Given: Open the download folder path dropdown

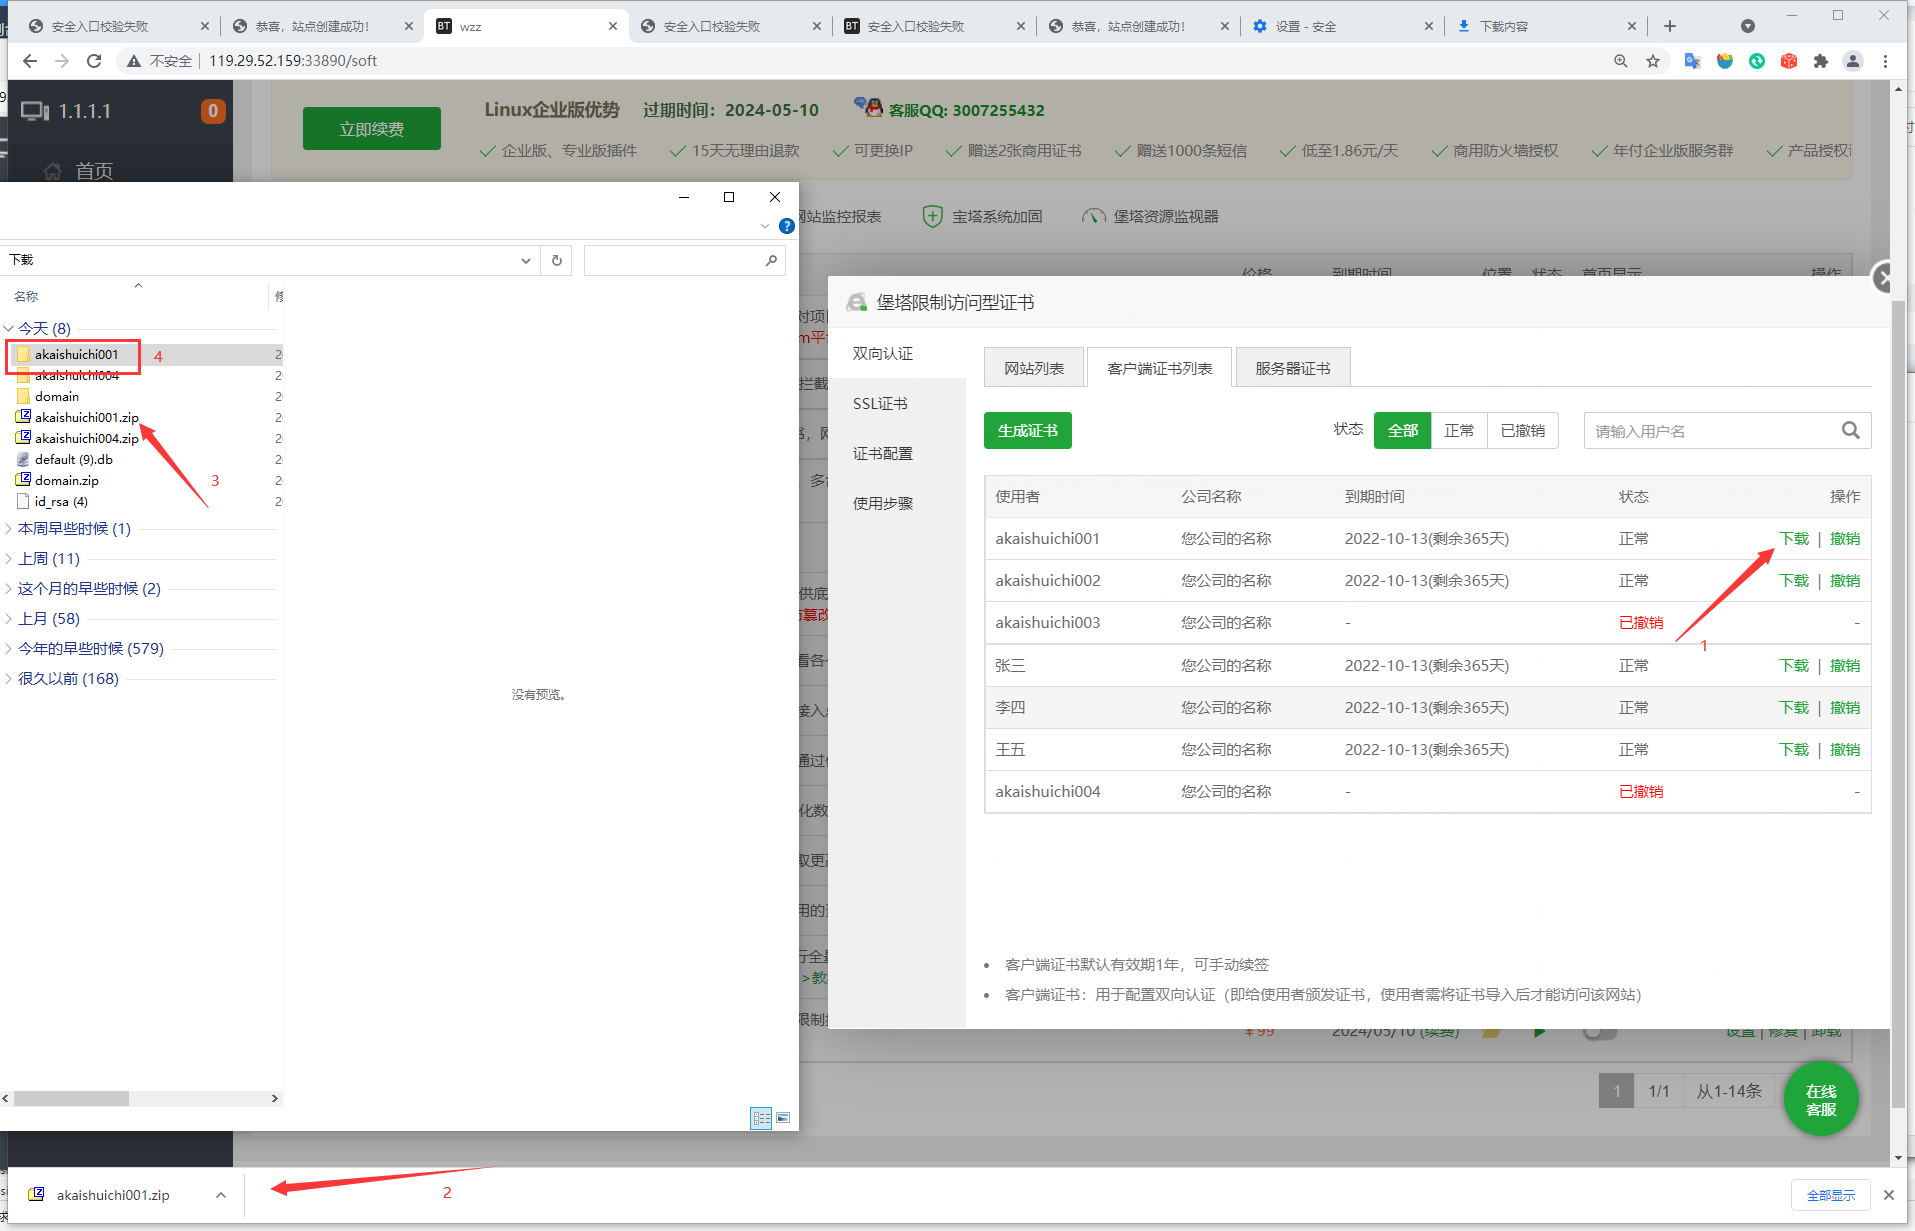Looking at the screenshot, I should coord(525,260).
